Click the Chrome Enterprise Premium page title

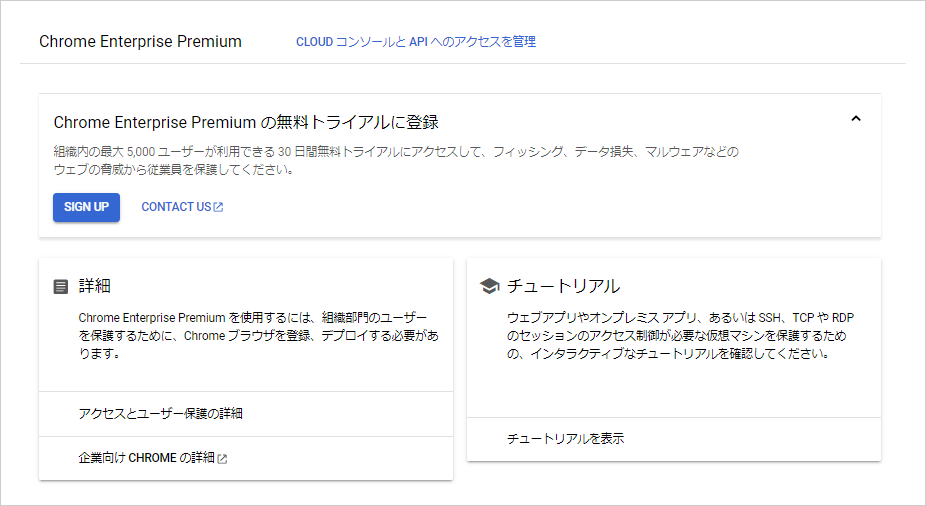[x=141, y=42]
